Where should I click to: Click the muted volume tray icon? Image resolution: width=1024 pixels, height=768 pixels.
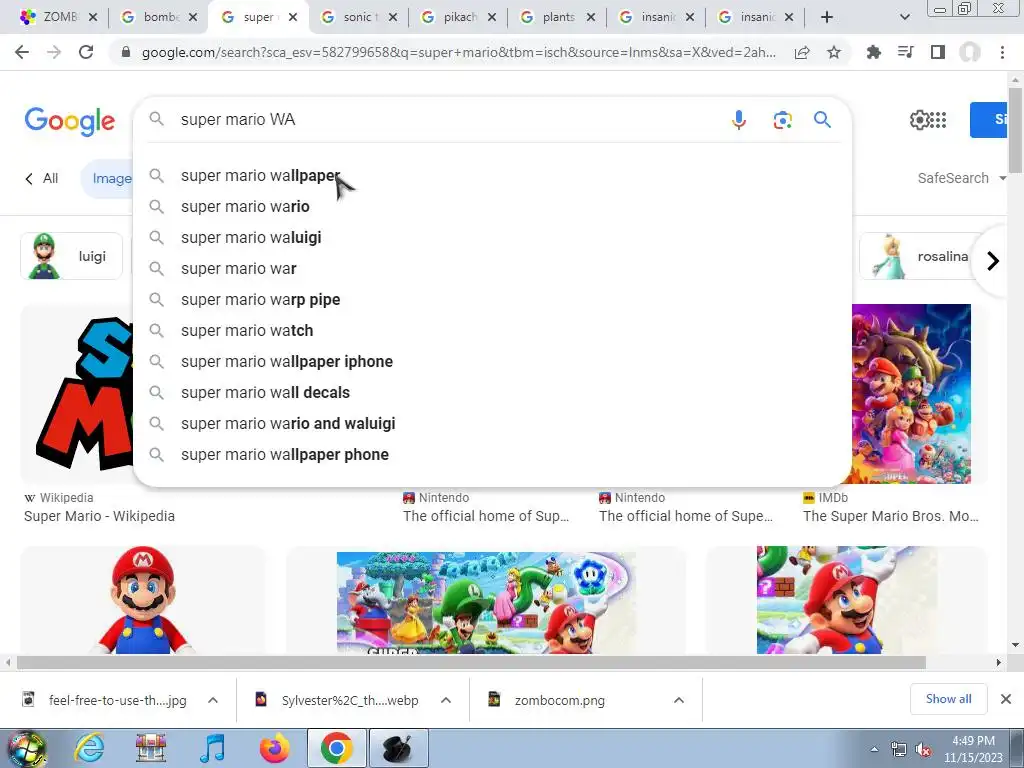pyautogui.click(x=923, y=750)
